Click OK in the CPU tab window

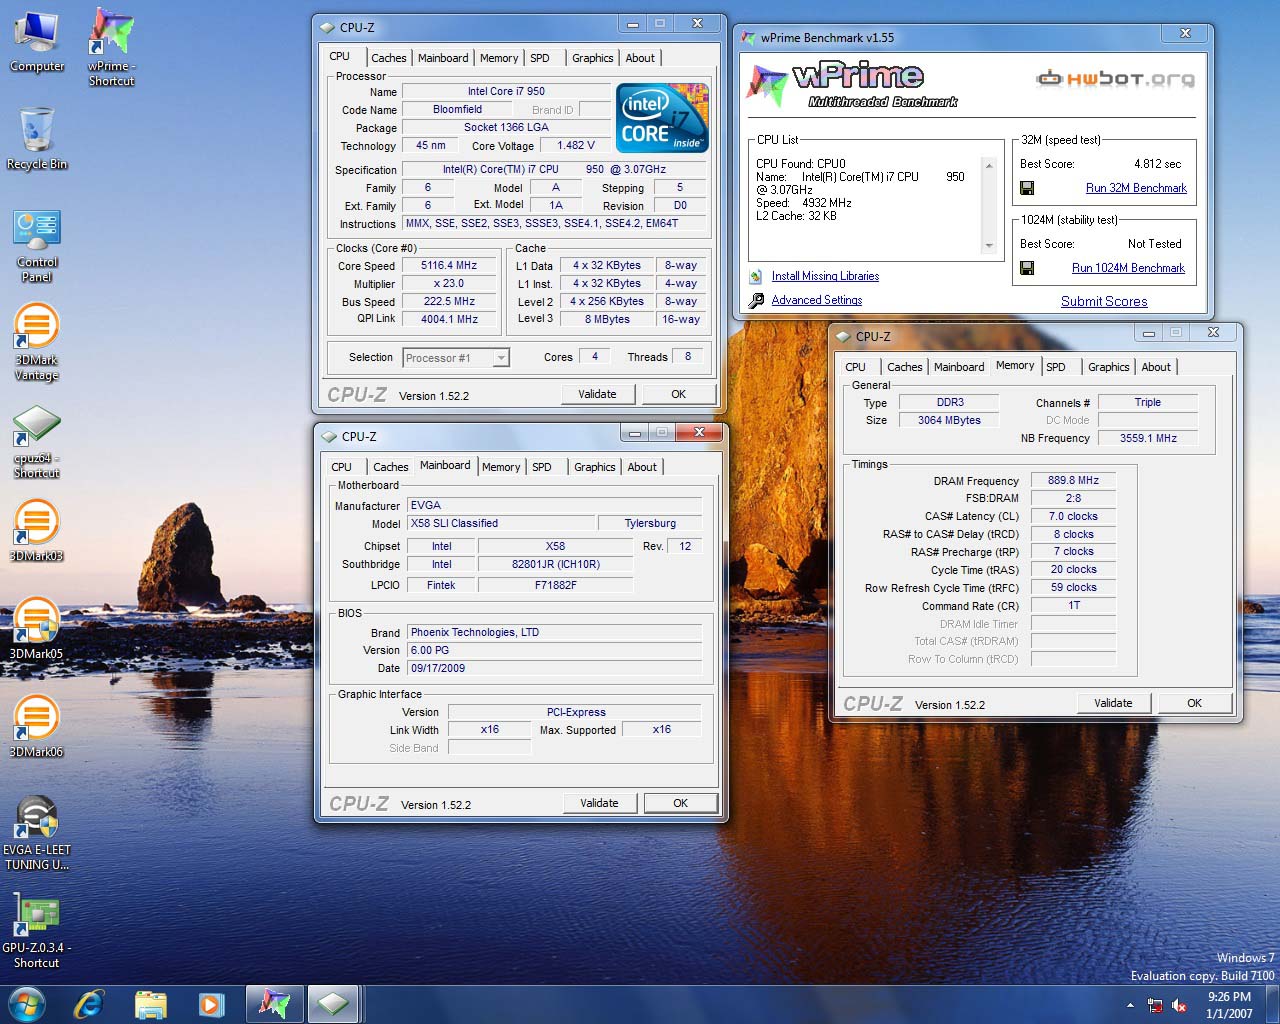click(679, 394)
